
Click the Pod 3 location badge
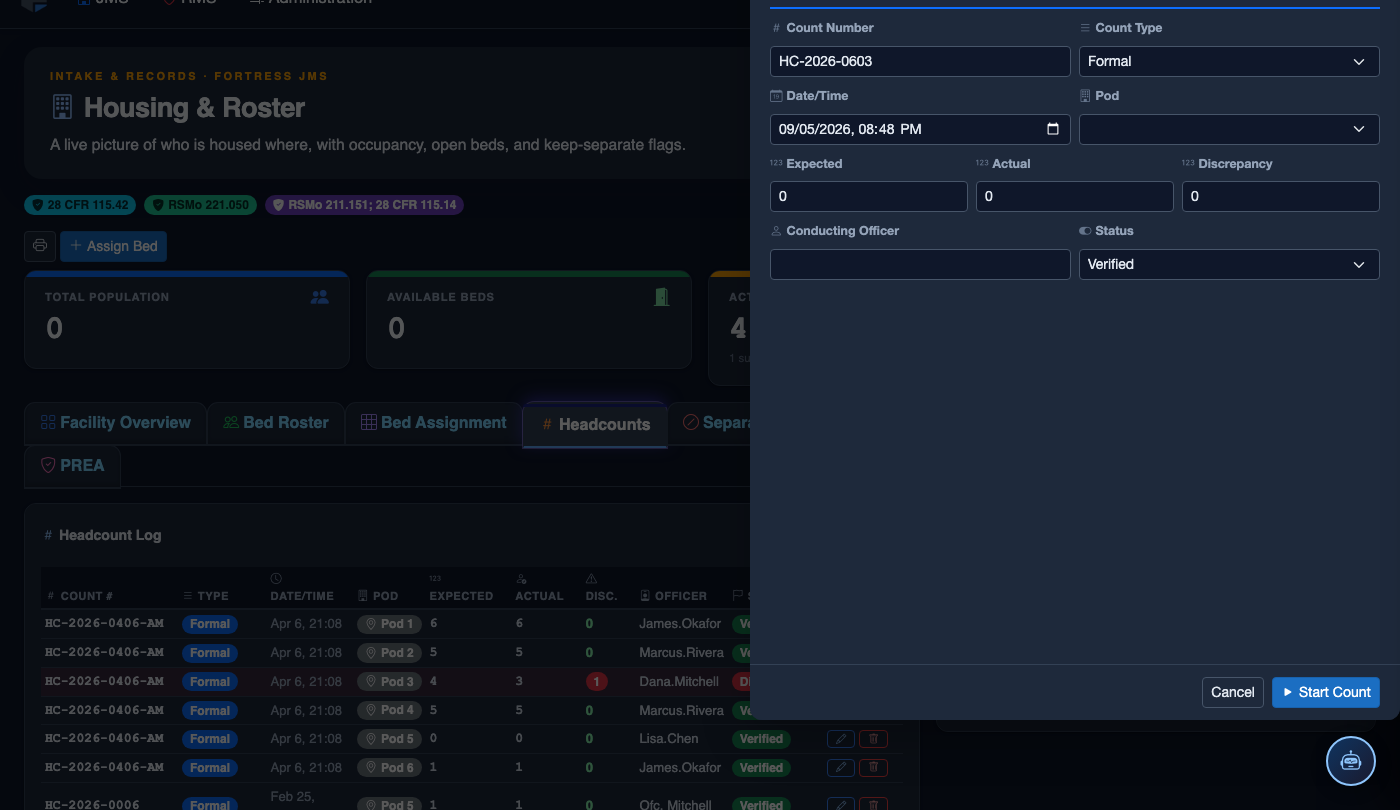click(390, 682)
